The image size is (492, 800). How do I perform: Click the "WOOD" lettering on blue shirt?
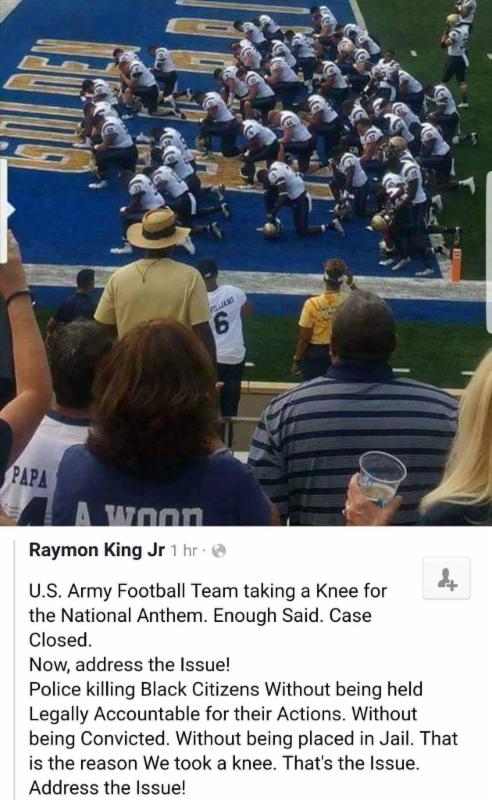coord(157,516)
